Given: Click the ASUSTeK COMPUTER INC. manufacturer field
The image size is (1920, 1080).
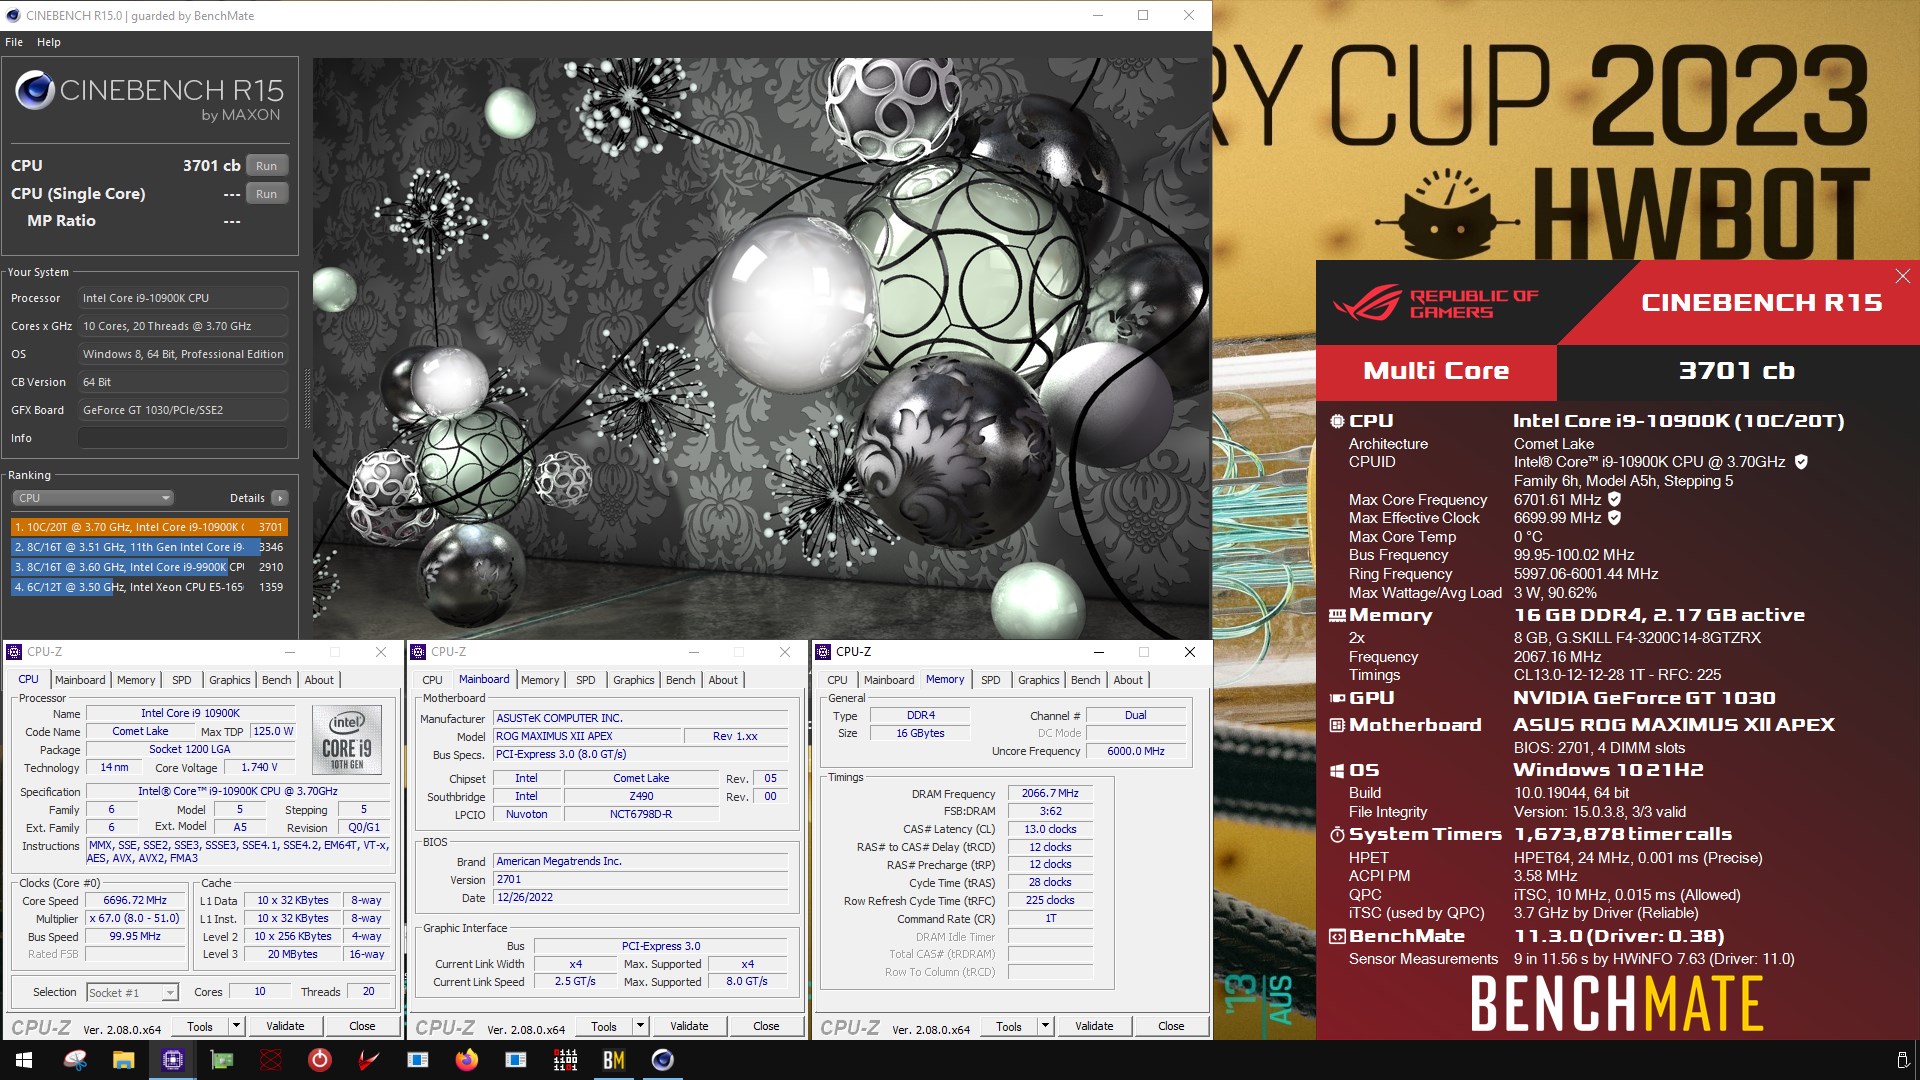Looking at the screenshot, I should point(641,718).
